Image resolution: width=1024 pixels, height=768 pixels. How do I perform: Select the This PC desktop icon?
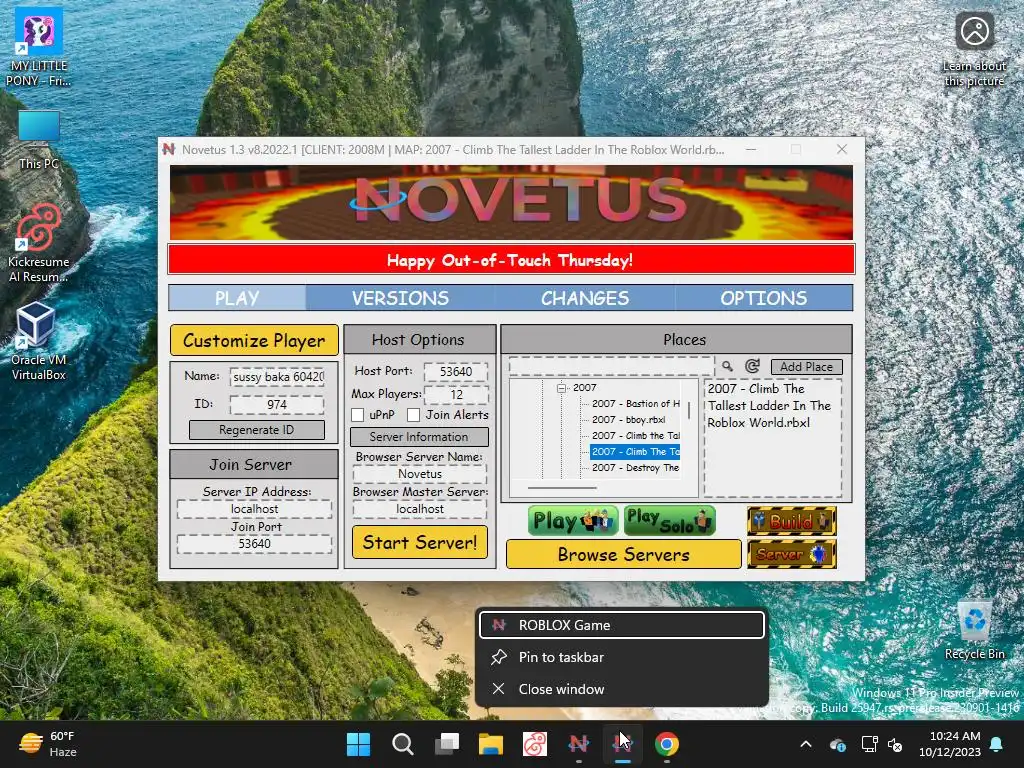pyautogui.click(x=39, y=140)
